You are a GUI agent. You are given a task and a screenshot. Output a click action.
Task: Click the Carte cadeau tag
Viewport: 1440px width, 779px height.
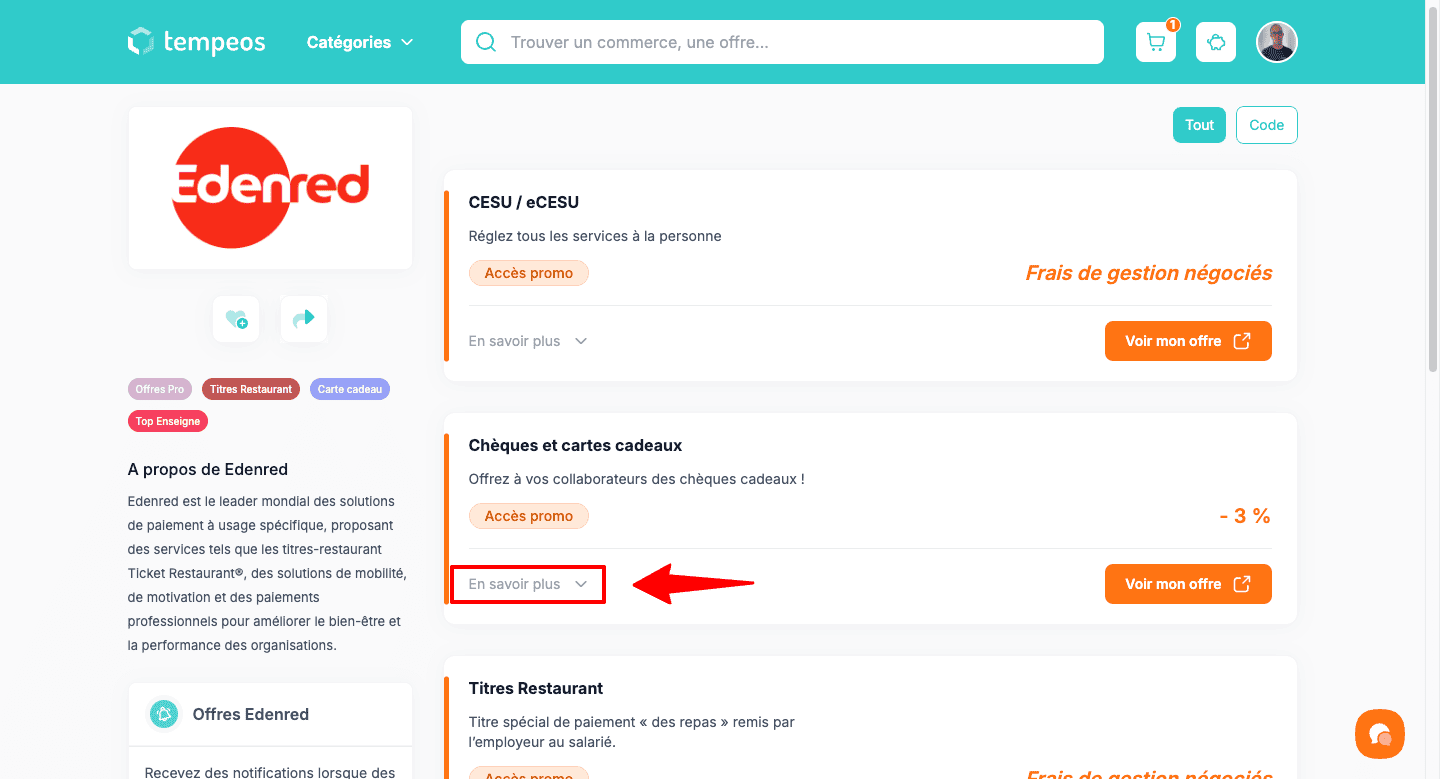350,389
